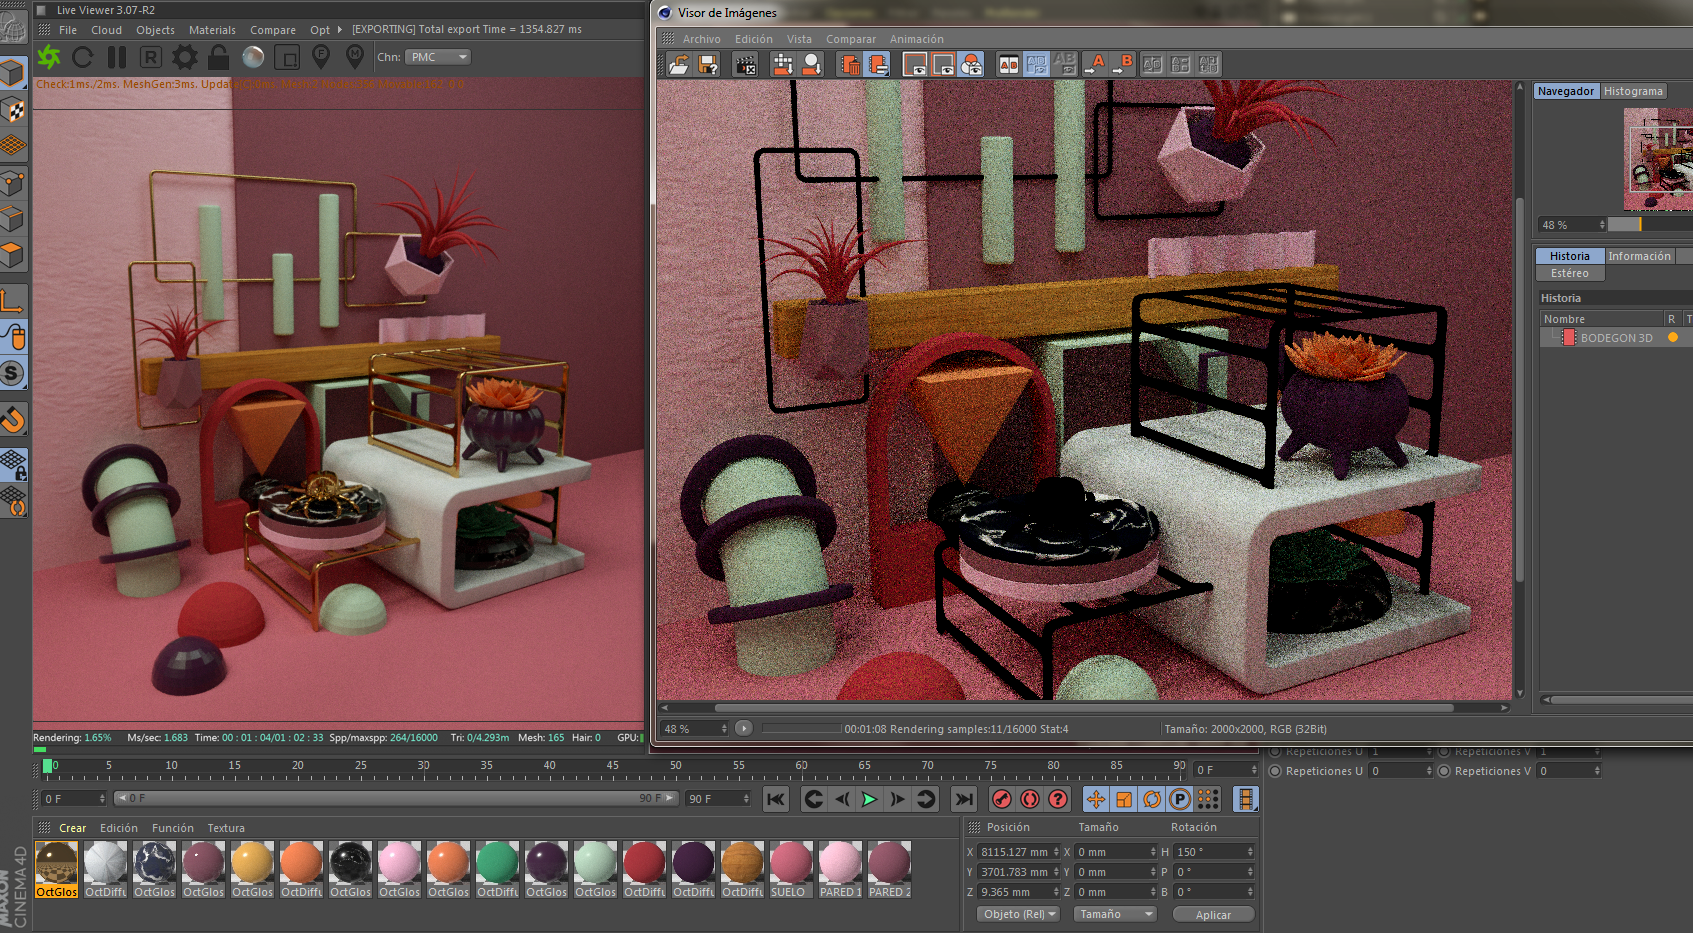Enable render region square icon

287,57
